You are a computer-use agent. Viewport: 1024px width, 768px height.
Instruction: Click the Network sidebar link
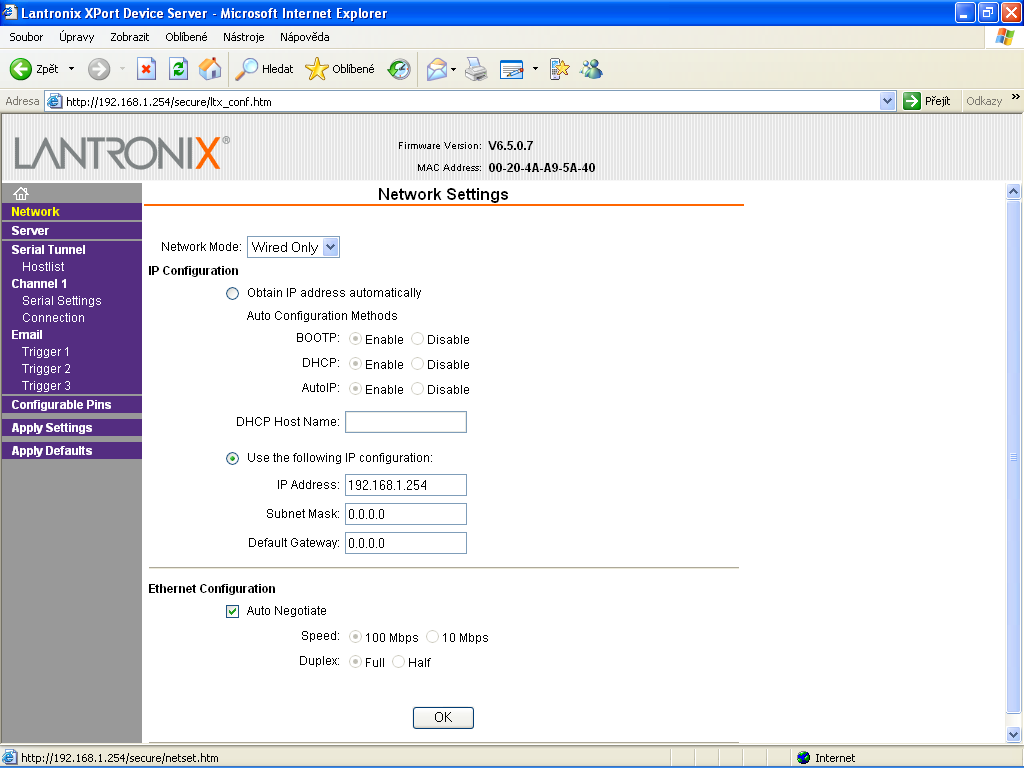click(x=35, y=212)
